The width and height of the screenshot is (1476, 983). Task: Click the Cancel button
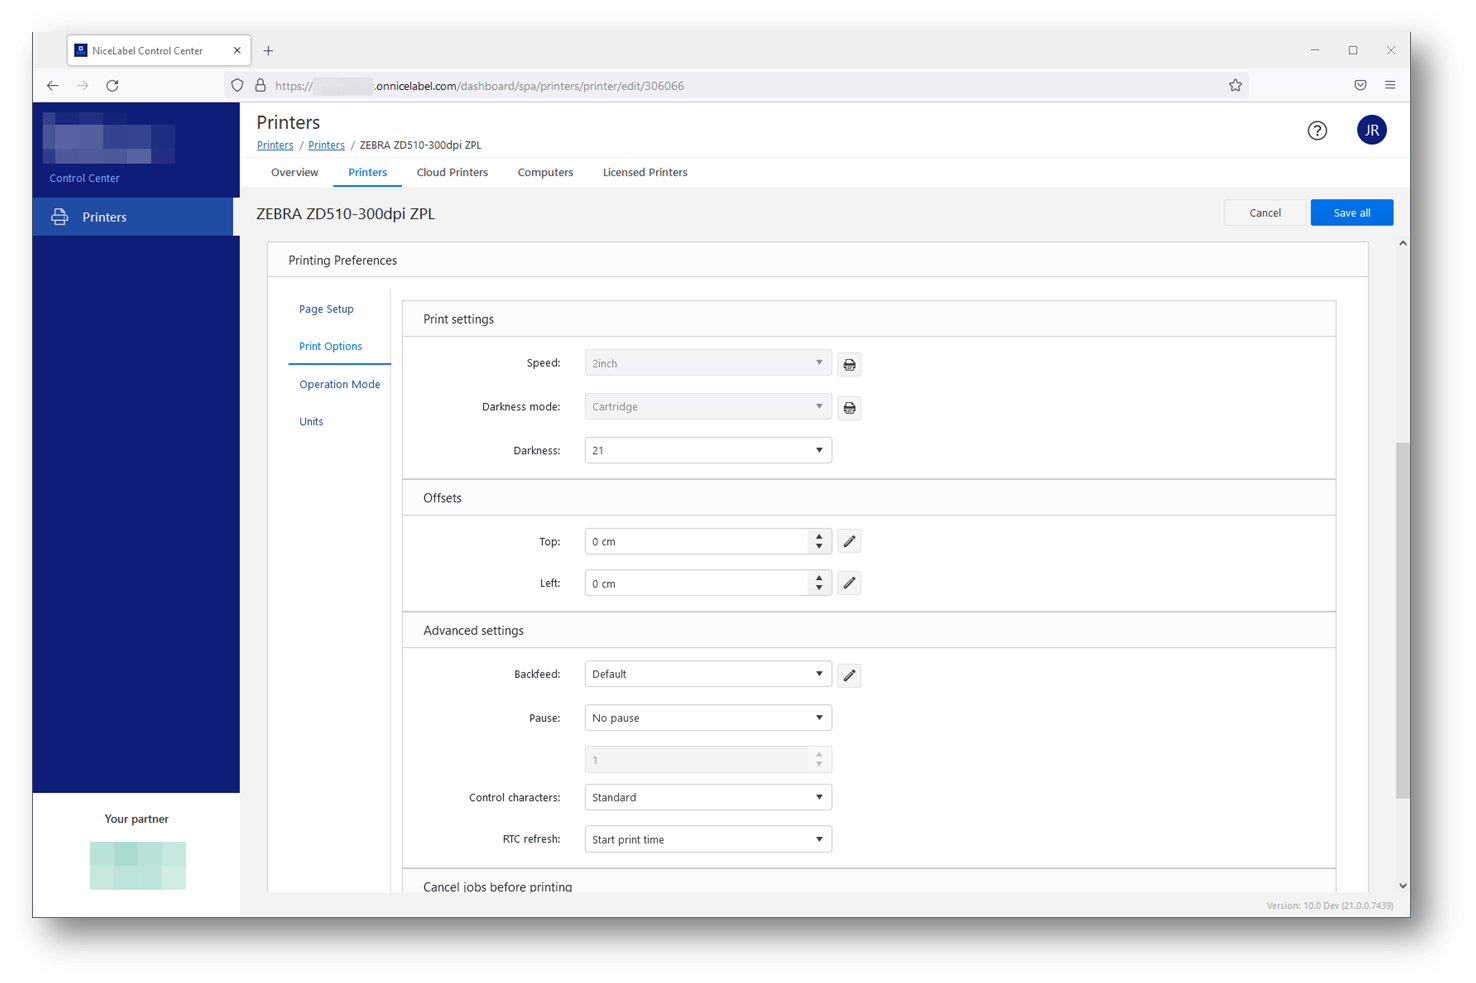(x=1264, y=213)
